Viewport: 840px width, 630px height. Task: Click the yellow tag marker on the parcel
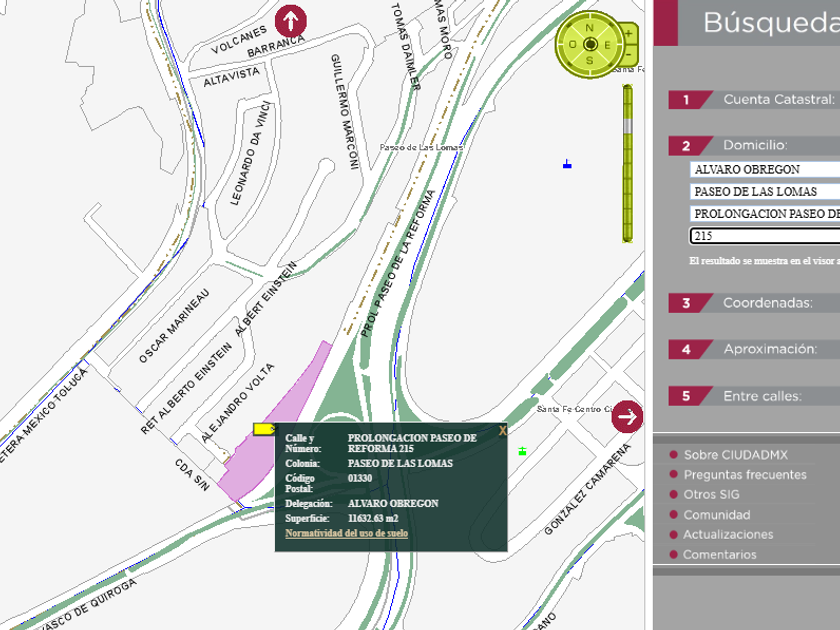point(264,429)
